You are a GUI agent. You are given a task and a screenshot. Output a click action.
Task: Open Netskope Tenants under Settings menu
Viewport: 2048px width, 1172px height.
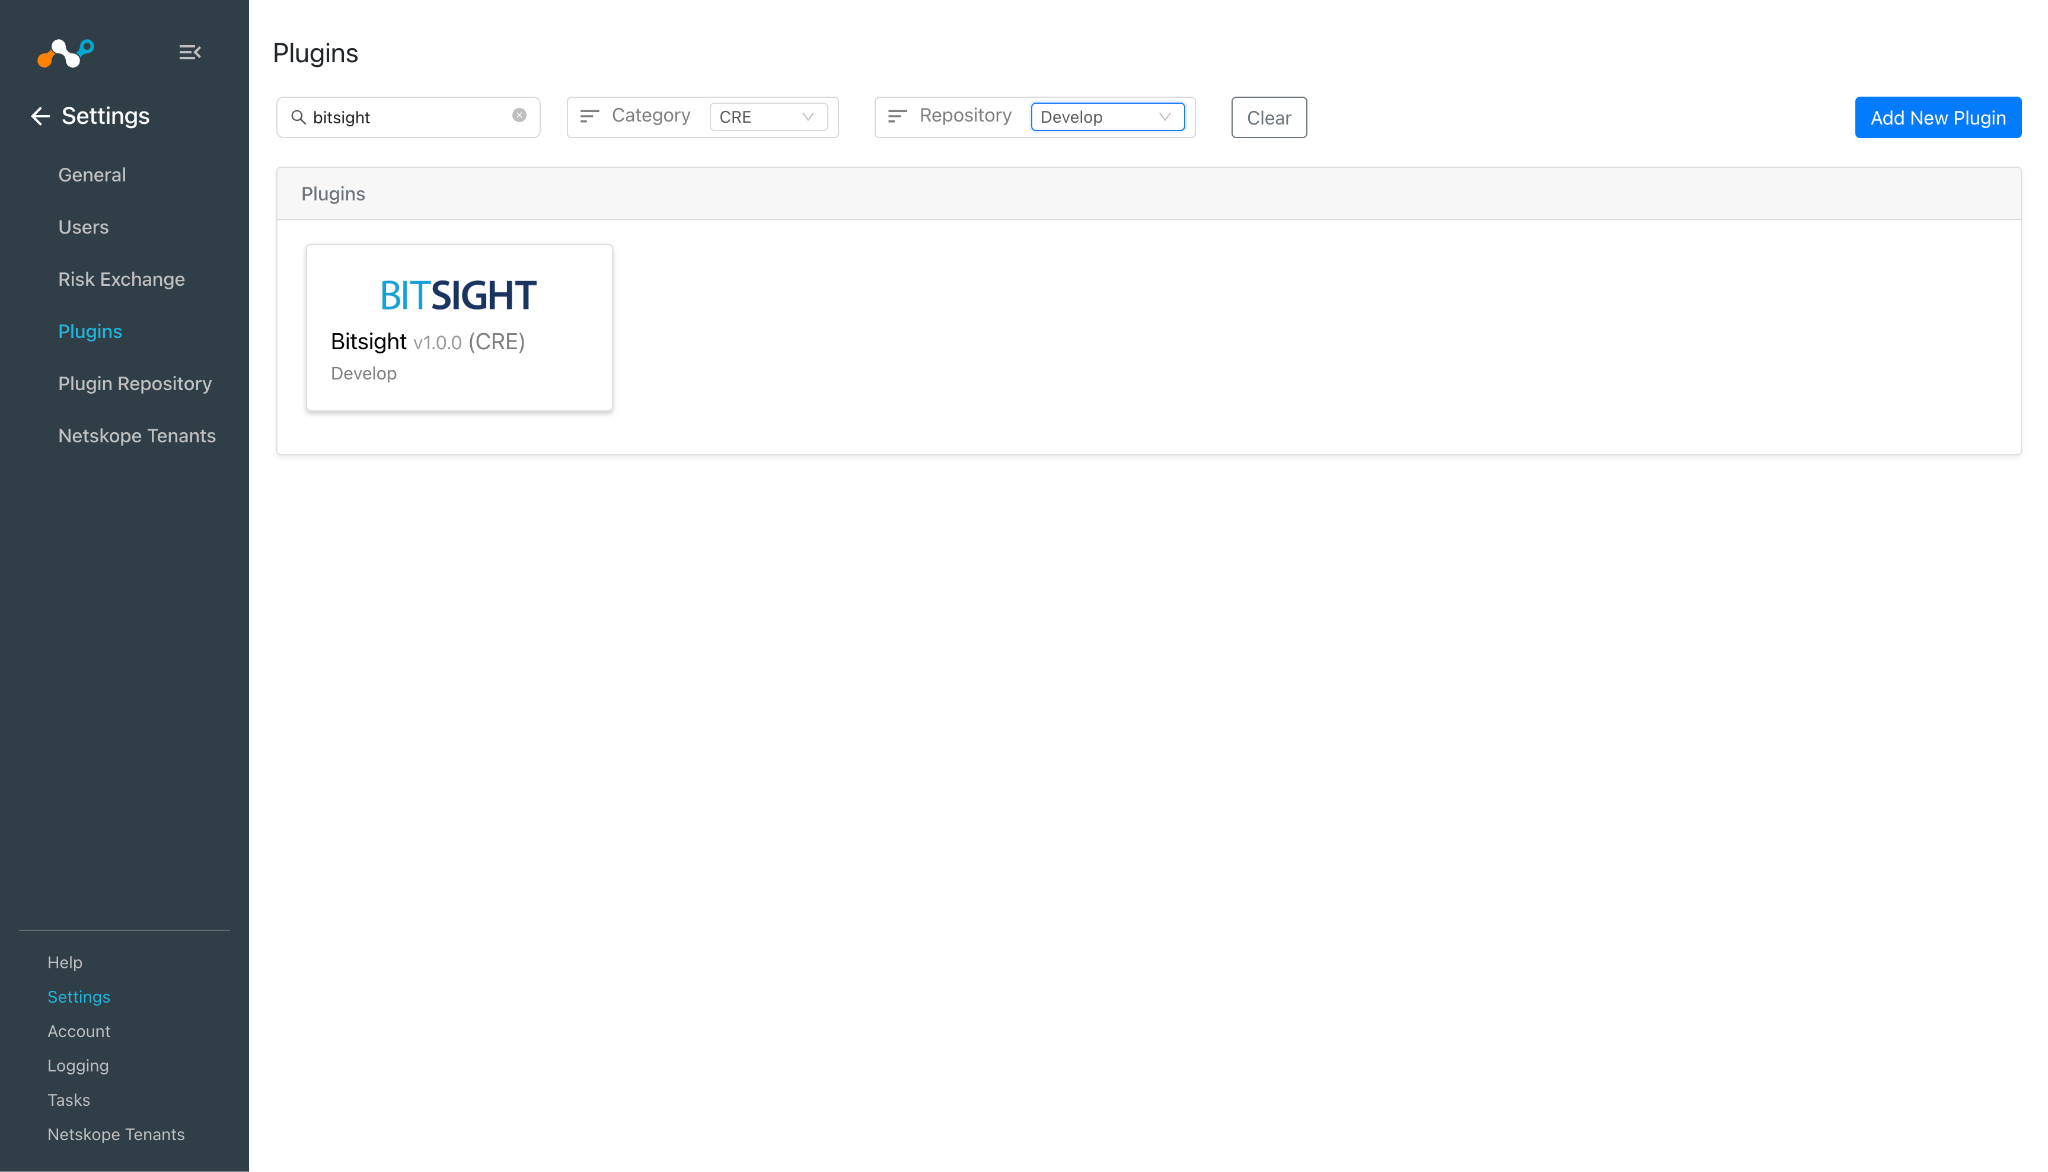137,435
